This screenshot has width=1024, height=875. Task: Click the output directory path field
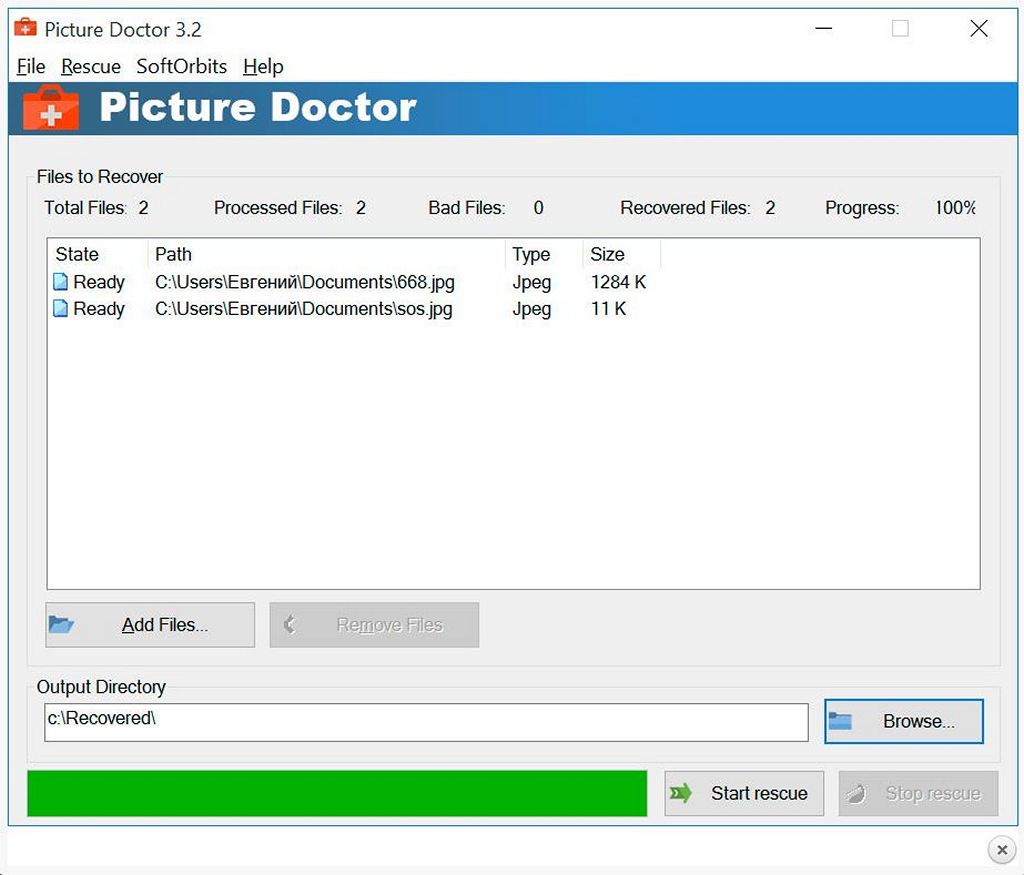(x=426, y=722)
